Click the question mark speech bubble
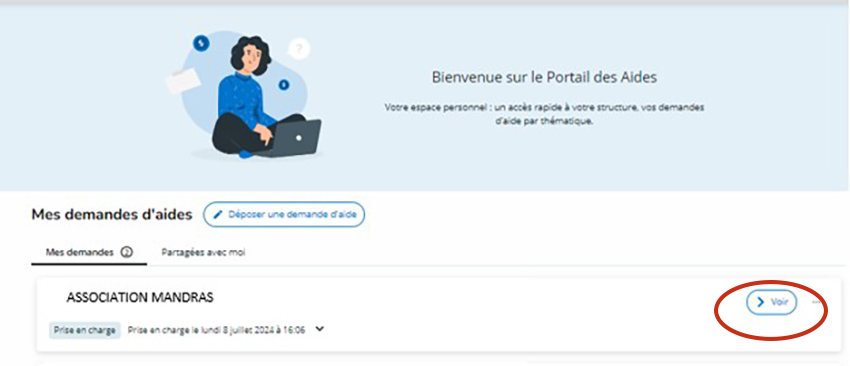The image size is (850, 366). 298,49
